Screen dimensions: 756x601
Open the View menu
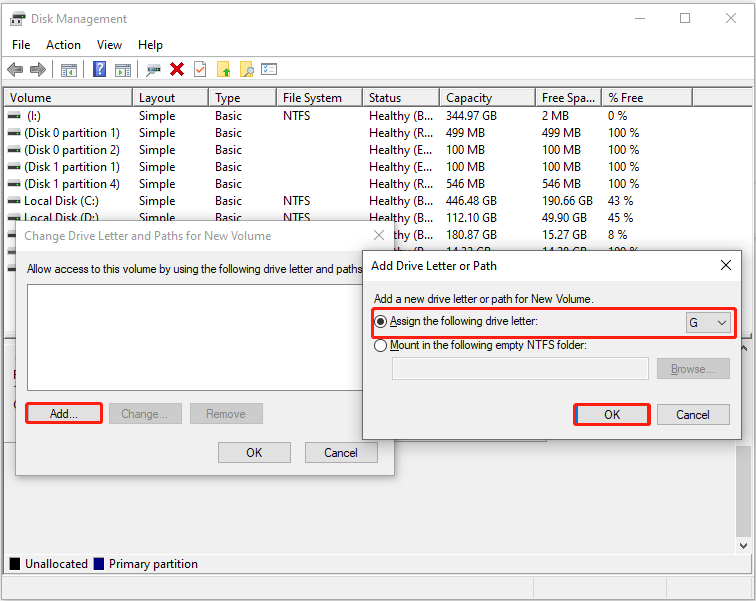coord(109,45)
